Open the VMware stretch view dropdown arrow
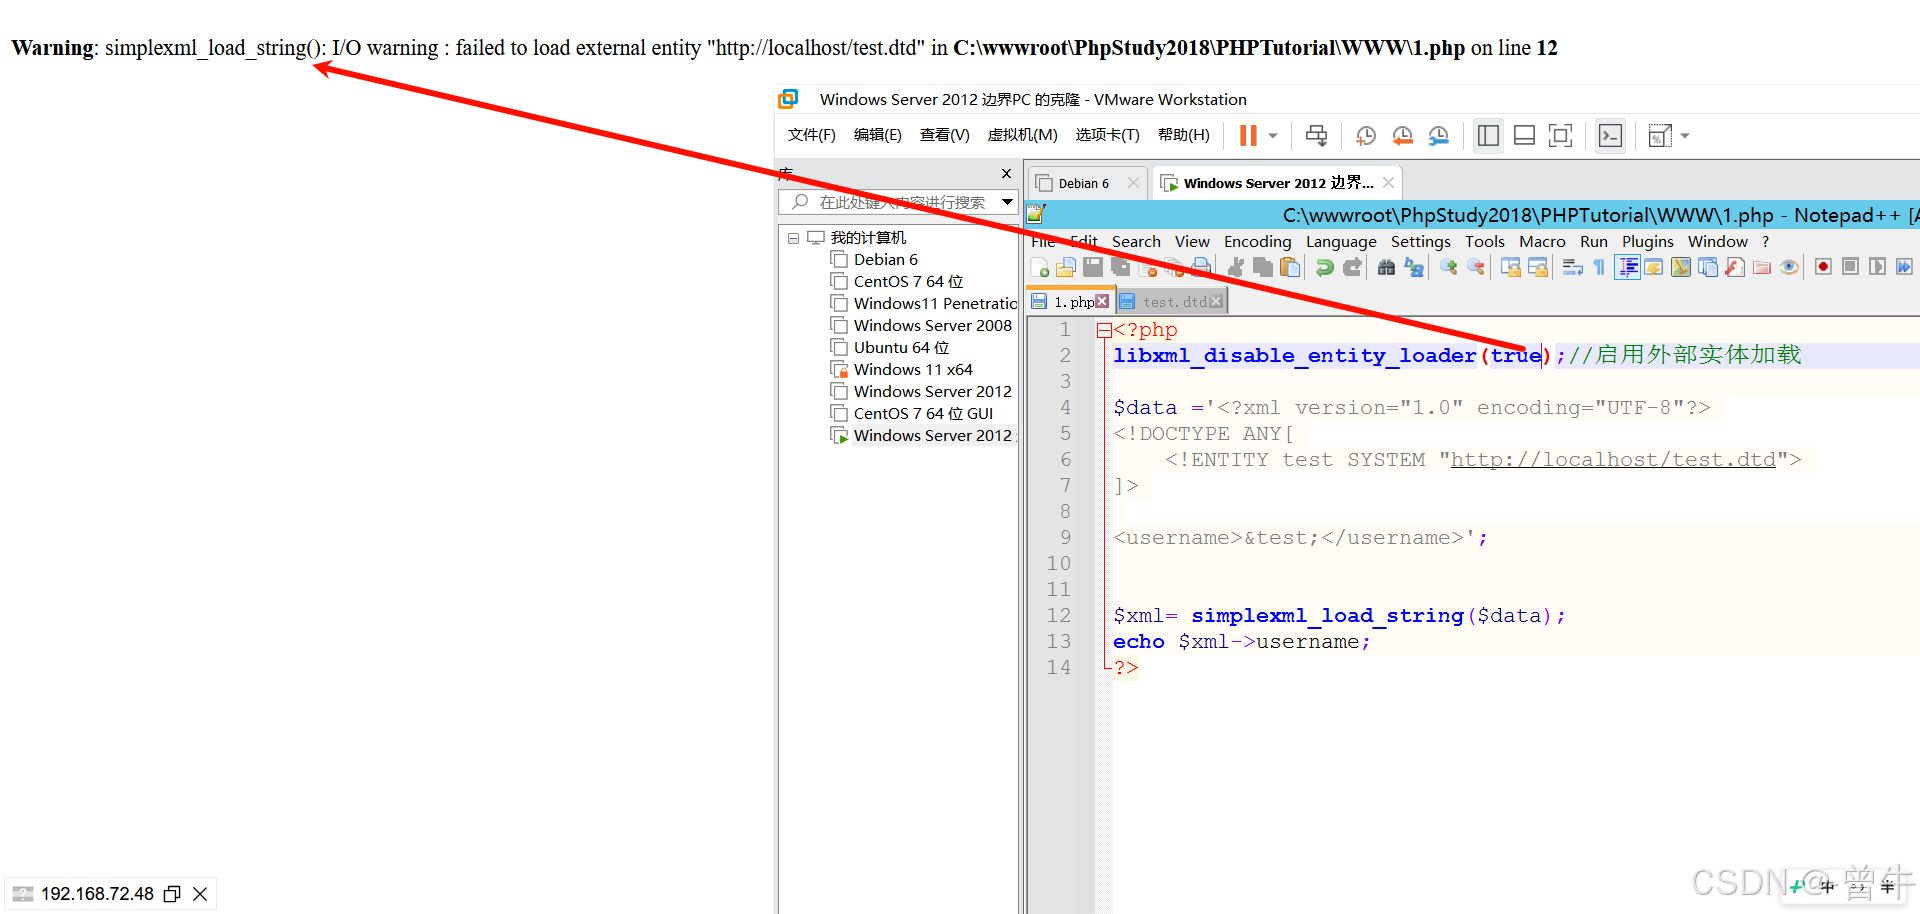The image size is (1920, 914). tap(1685, 136)
